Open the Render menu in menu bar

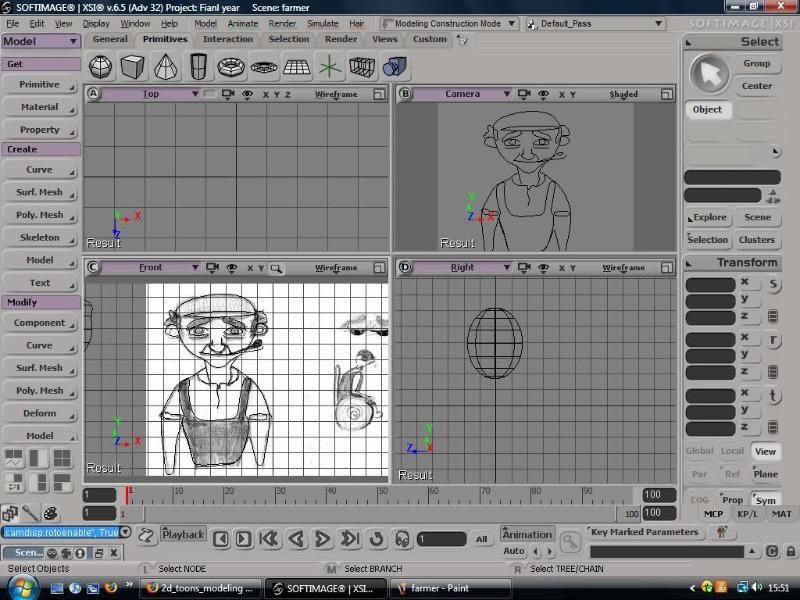point(282,23)
